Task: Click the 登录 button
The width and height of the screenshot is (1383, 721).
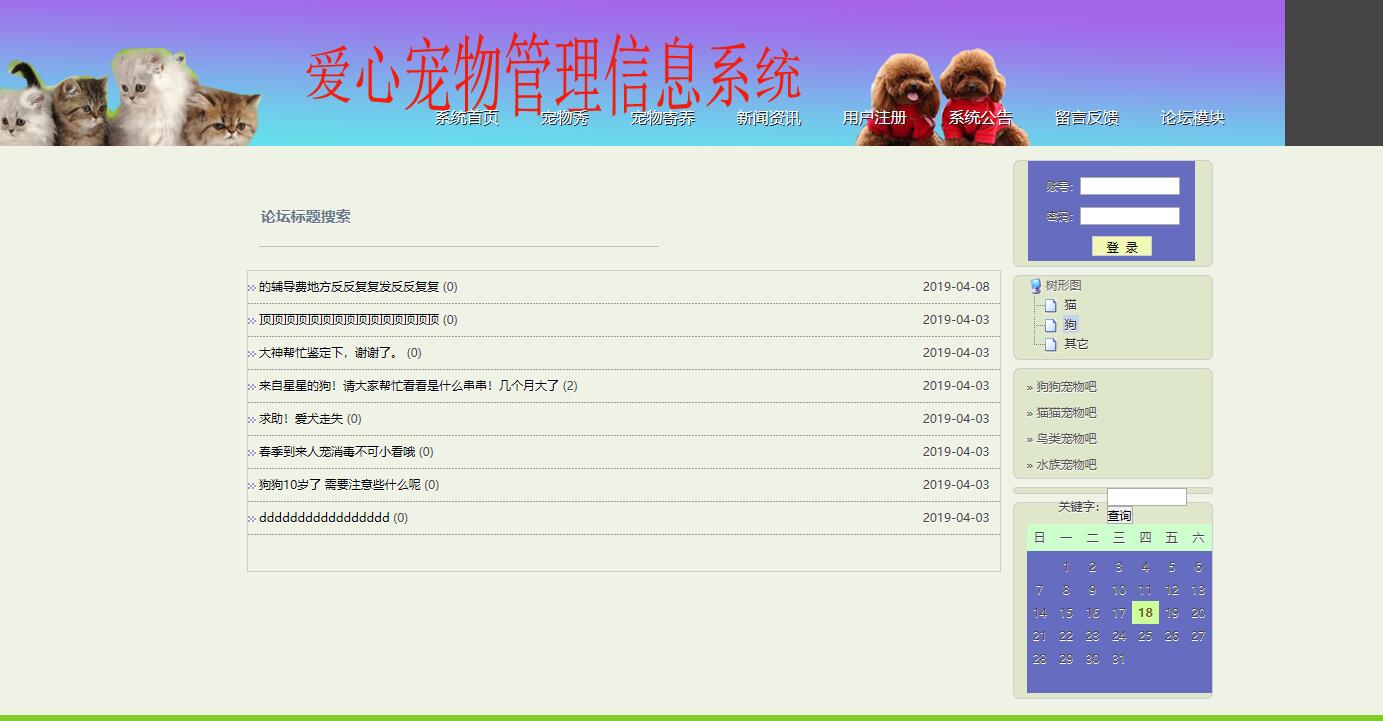Action: click(x=1122, y=247)
